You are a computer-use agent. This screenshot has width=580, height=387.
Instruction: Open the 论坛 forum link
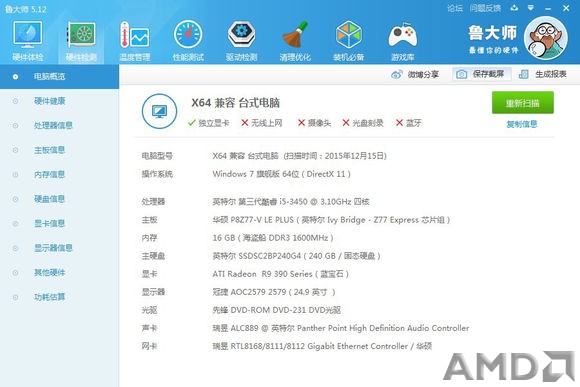click(455, 8)
